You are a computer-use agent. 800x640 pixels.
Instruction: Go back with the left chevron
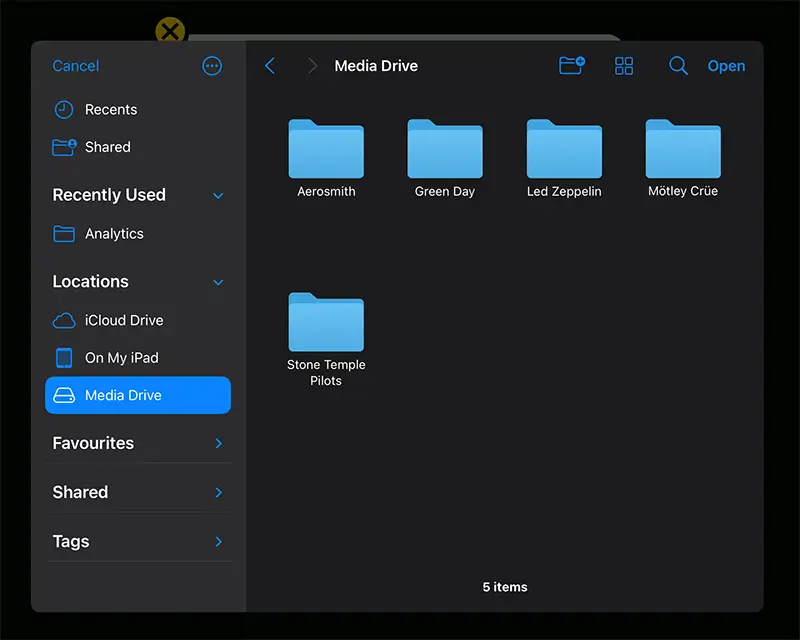coord(270,66)
